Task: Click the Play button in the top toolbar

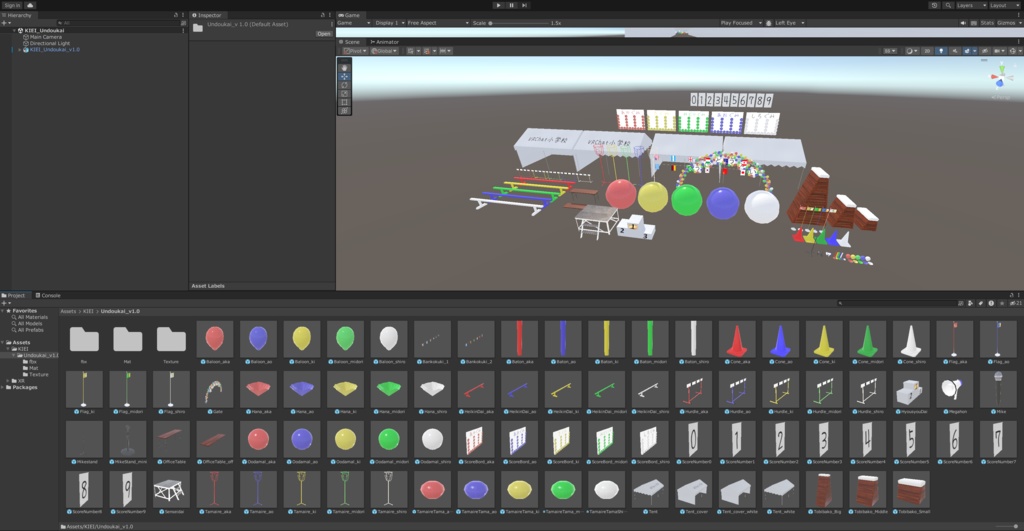Action: click(498, 5)
